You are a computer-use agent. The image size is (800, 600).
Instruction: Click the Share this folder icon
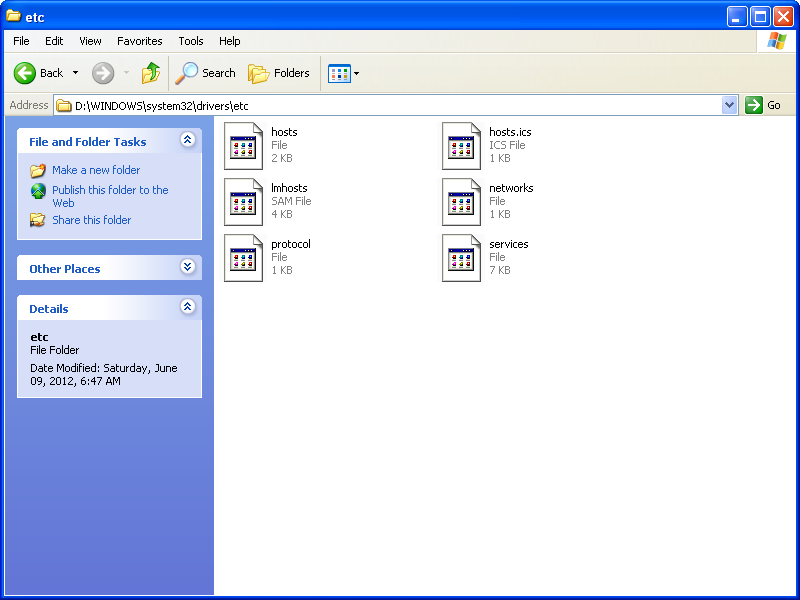[x=38, y=220]
